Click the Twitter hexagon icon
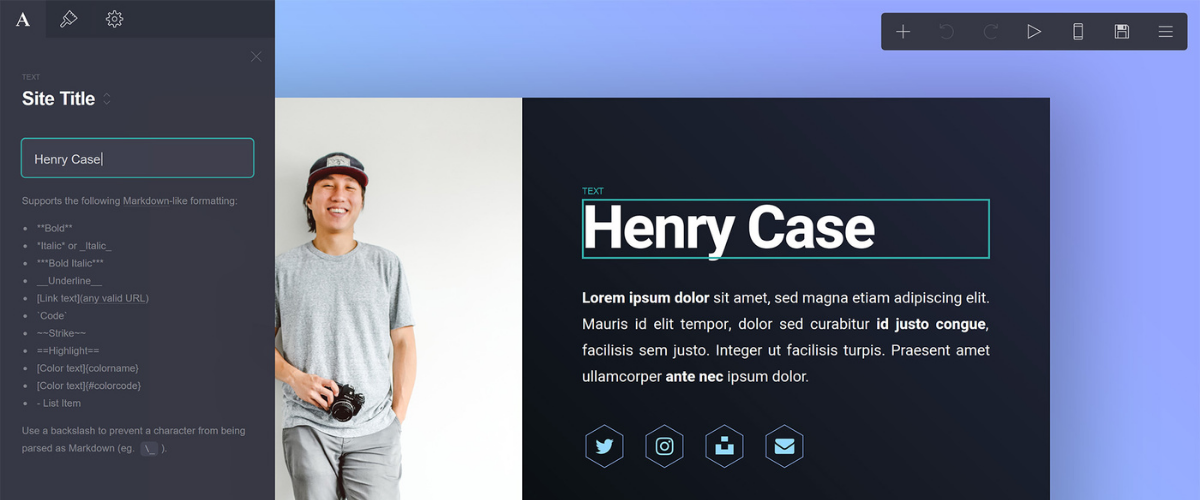Viewport: 1200px width, 500px height. [604, 447]
